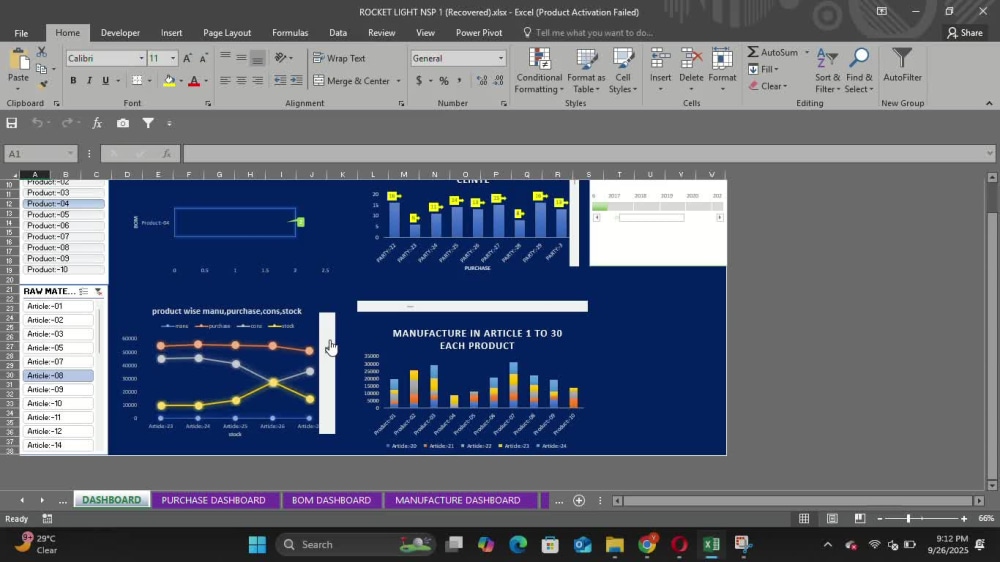Open Conditional Formatting dropdown
This screenshot has width=1000, height=562.
(539, 71)
